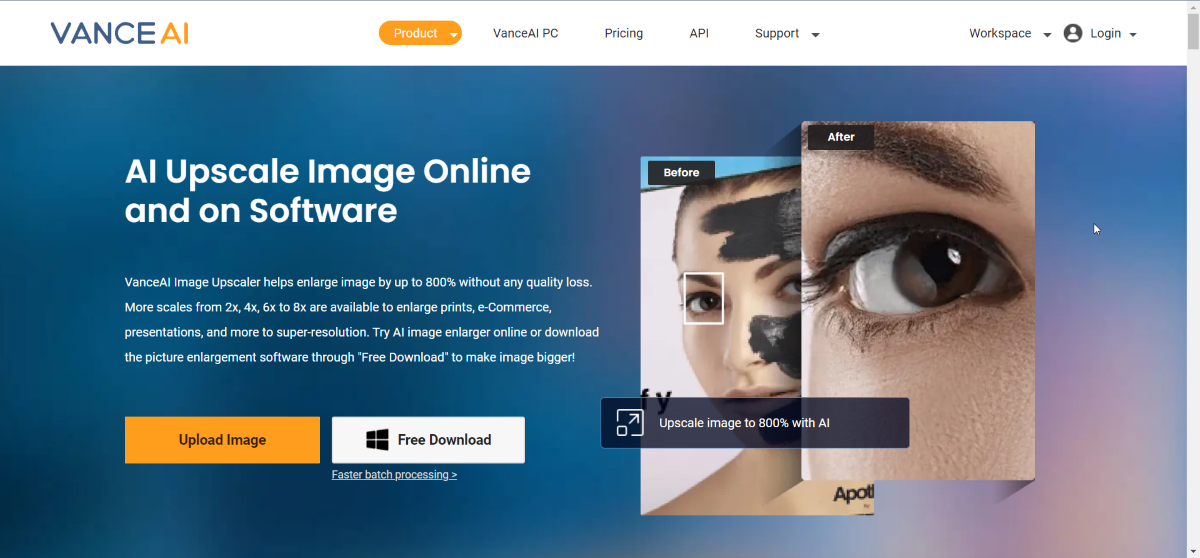Expand the Login dropdown arrow

point(1133,35)
